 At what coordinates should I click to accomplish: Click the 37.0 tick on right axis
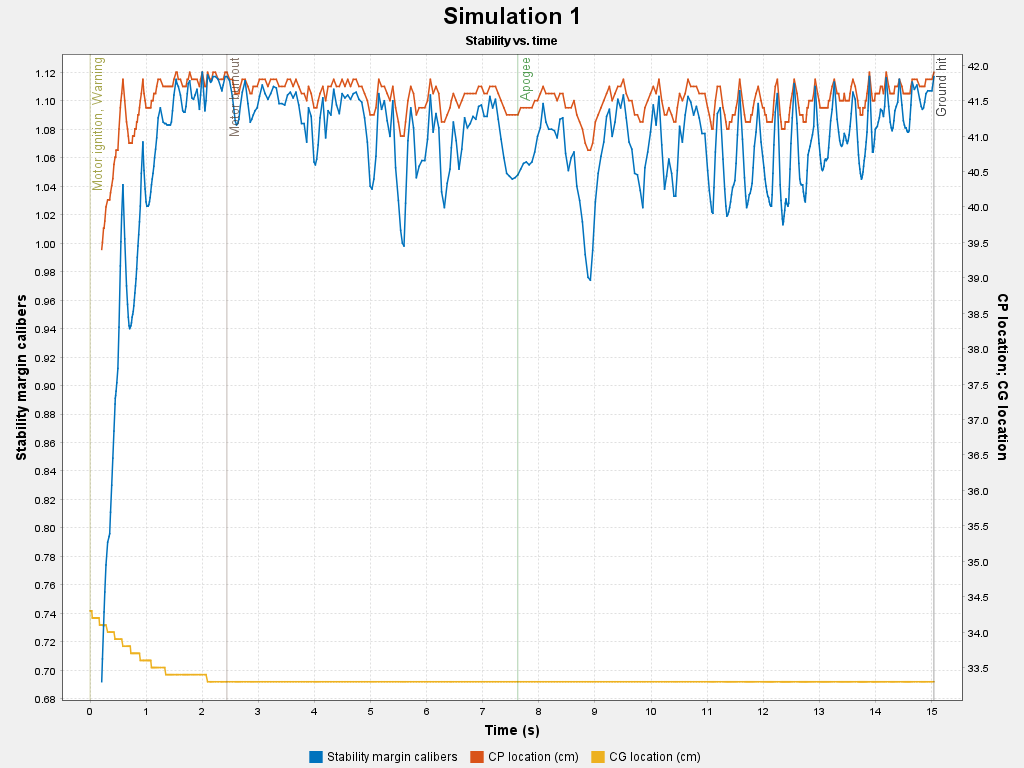pos(979,421)
